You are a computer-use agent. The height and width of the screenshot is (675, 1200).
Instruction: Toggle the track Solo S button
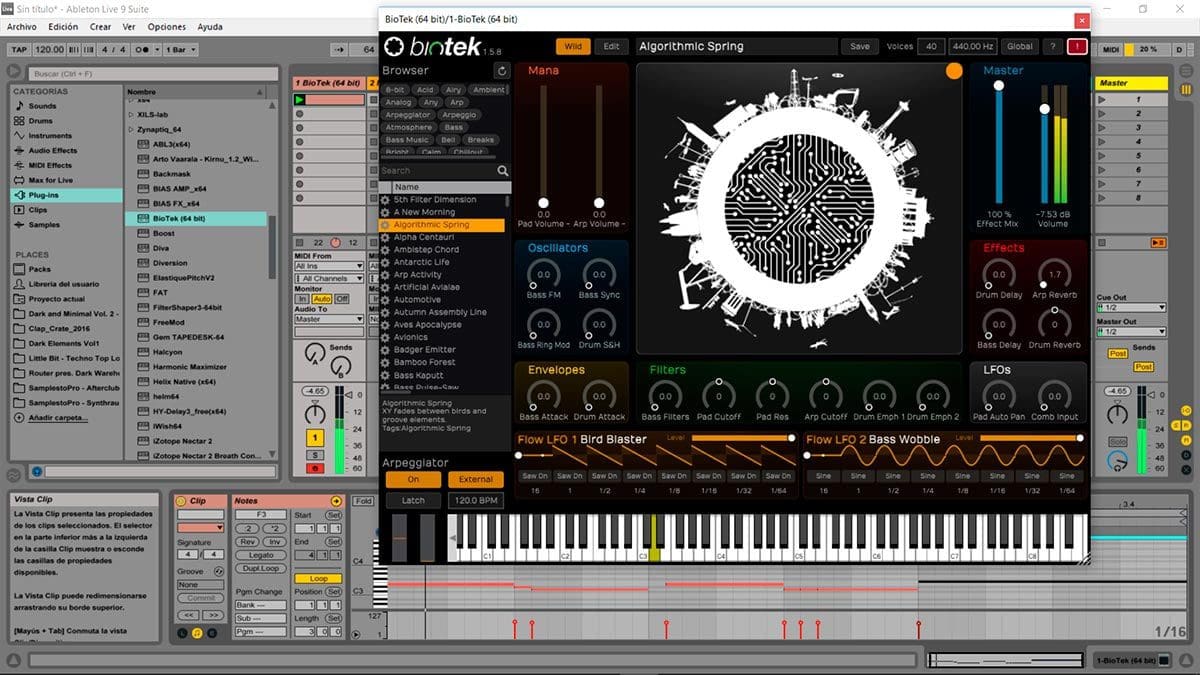coord(315,455)
